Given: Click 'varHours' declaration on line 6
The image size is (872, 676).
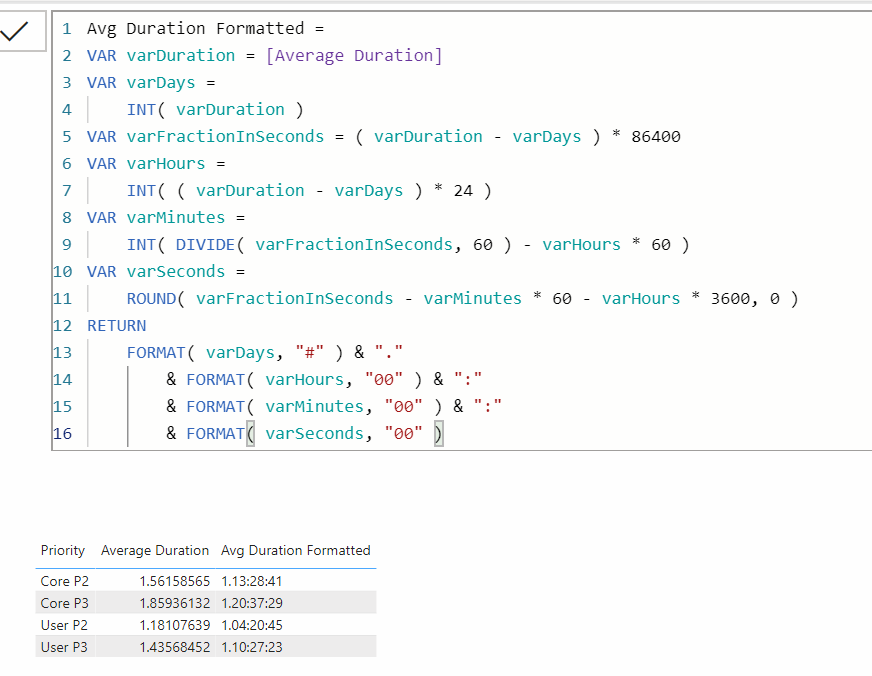Looking at the screenshot, I should pos(166,164).
